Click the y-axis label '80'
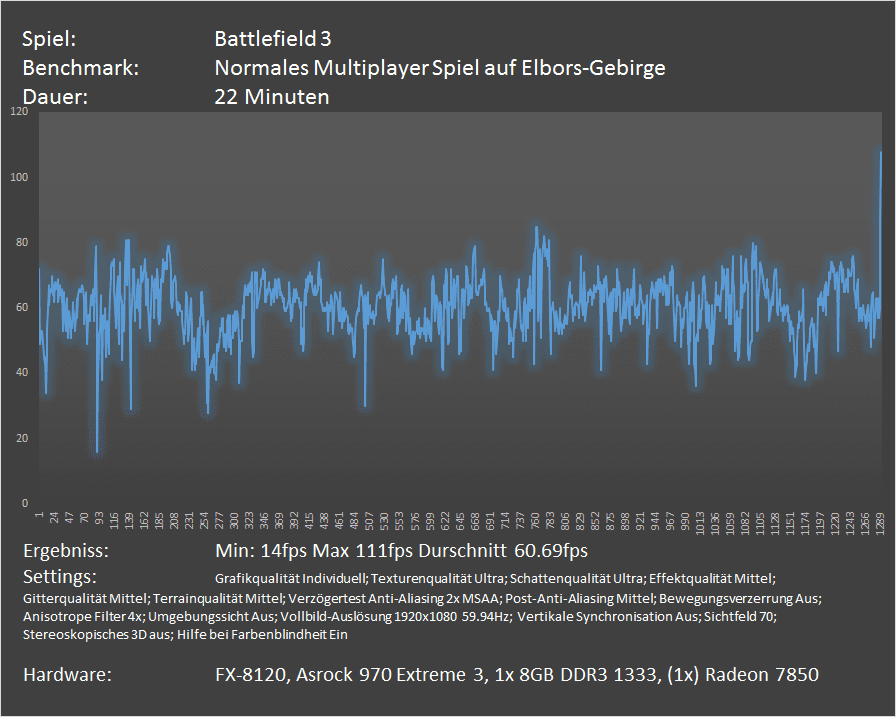The height and width of the screenshot is (717, 896). tap(22, 242)
